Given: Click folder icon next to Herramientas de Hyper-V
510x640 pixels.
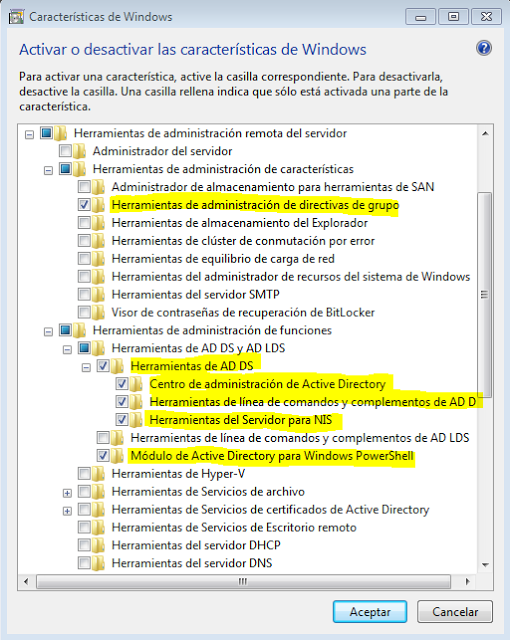Looking at the screenshot, I should click(x=98, y=473).
